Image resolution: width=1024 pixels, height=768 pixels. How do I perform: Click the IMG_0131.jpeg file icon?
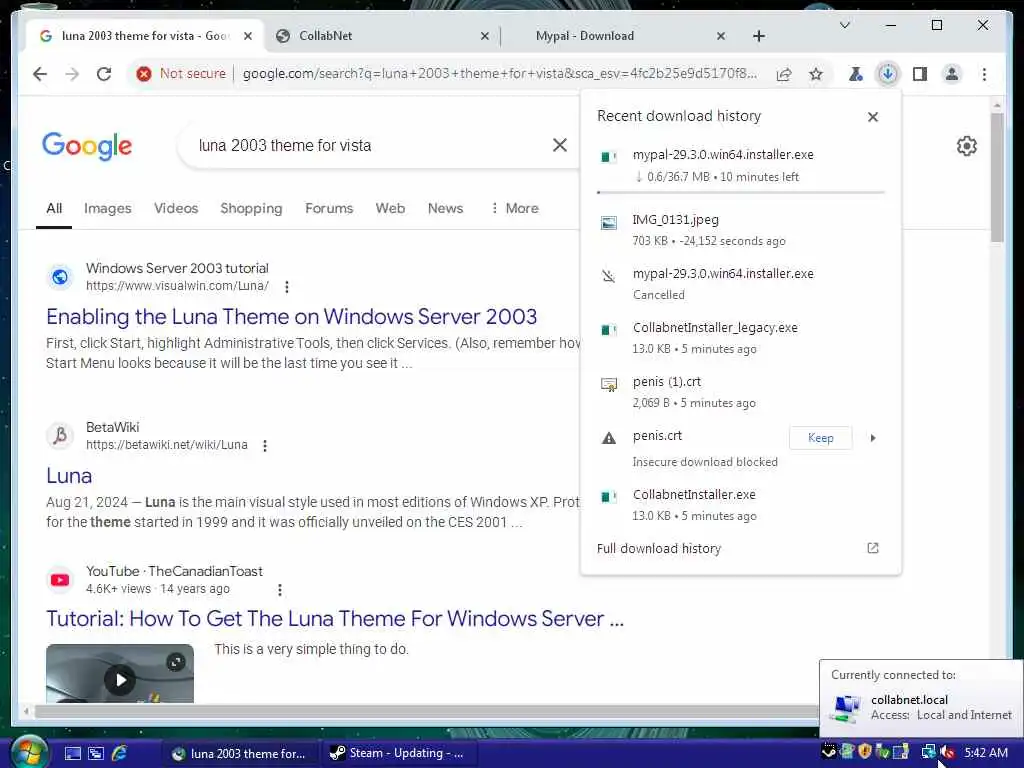[609, 223]
